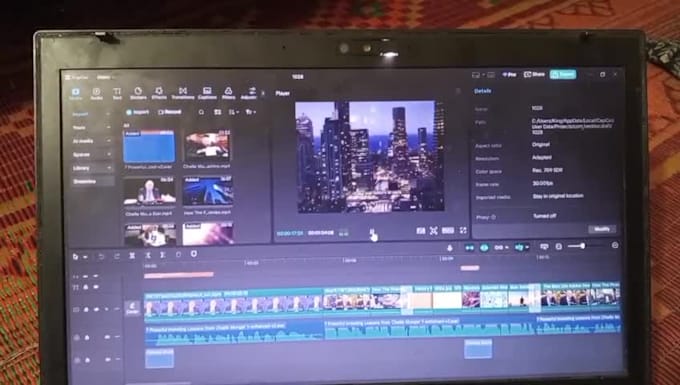Click the Record button
Screen dimensions: 680x385
[169, 112]
